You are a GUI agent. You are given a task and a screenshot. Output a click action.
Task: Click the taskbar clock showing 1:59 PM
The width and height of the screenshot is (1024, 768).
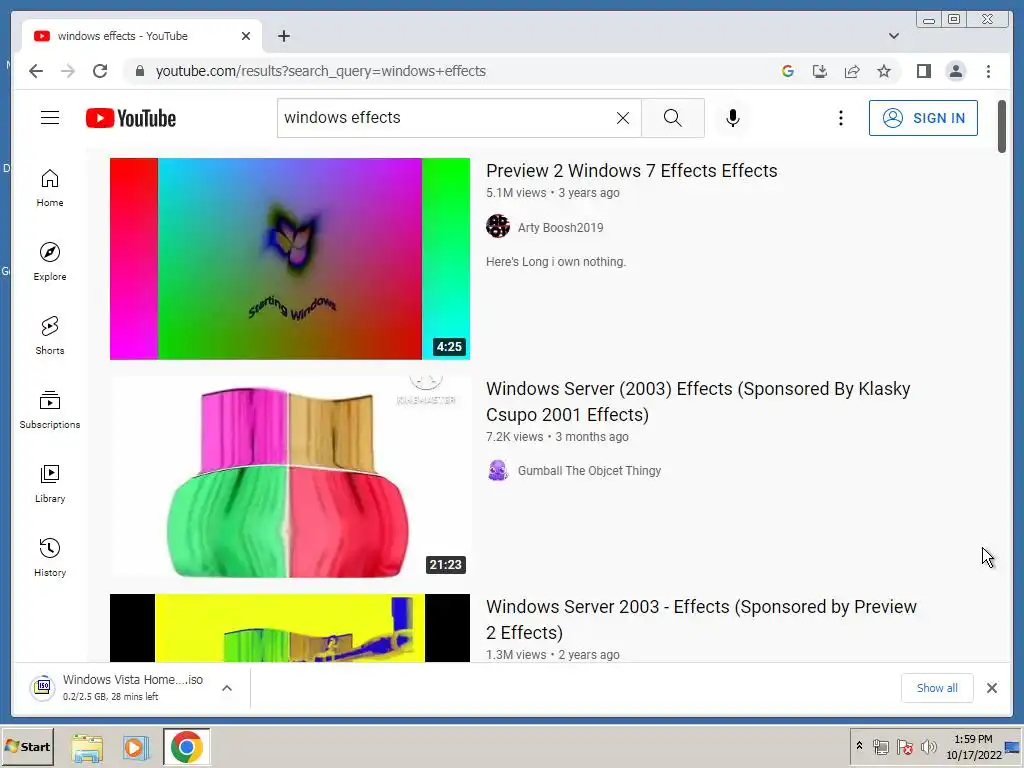(973, 746)
